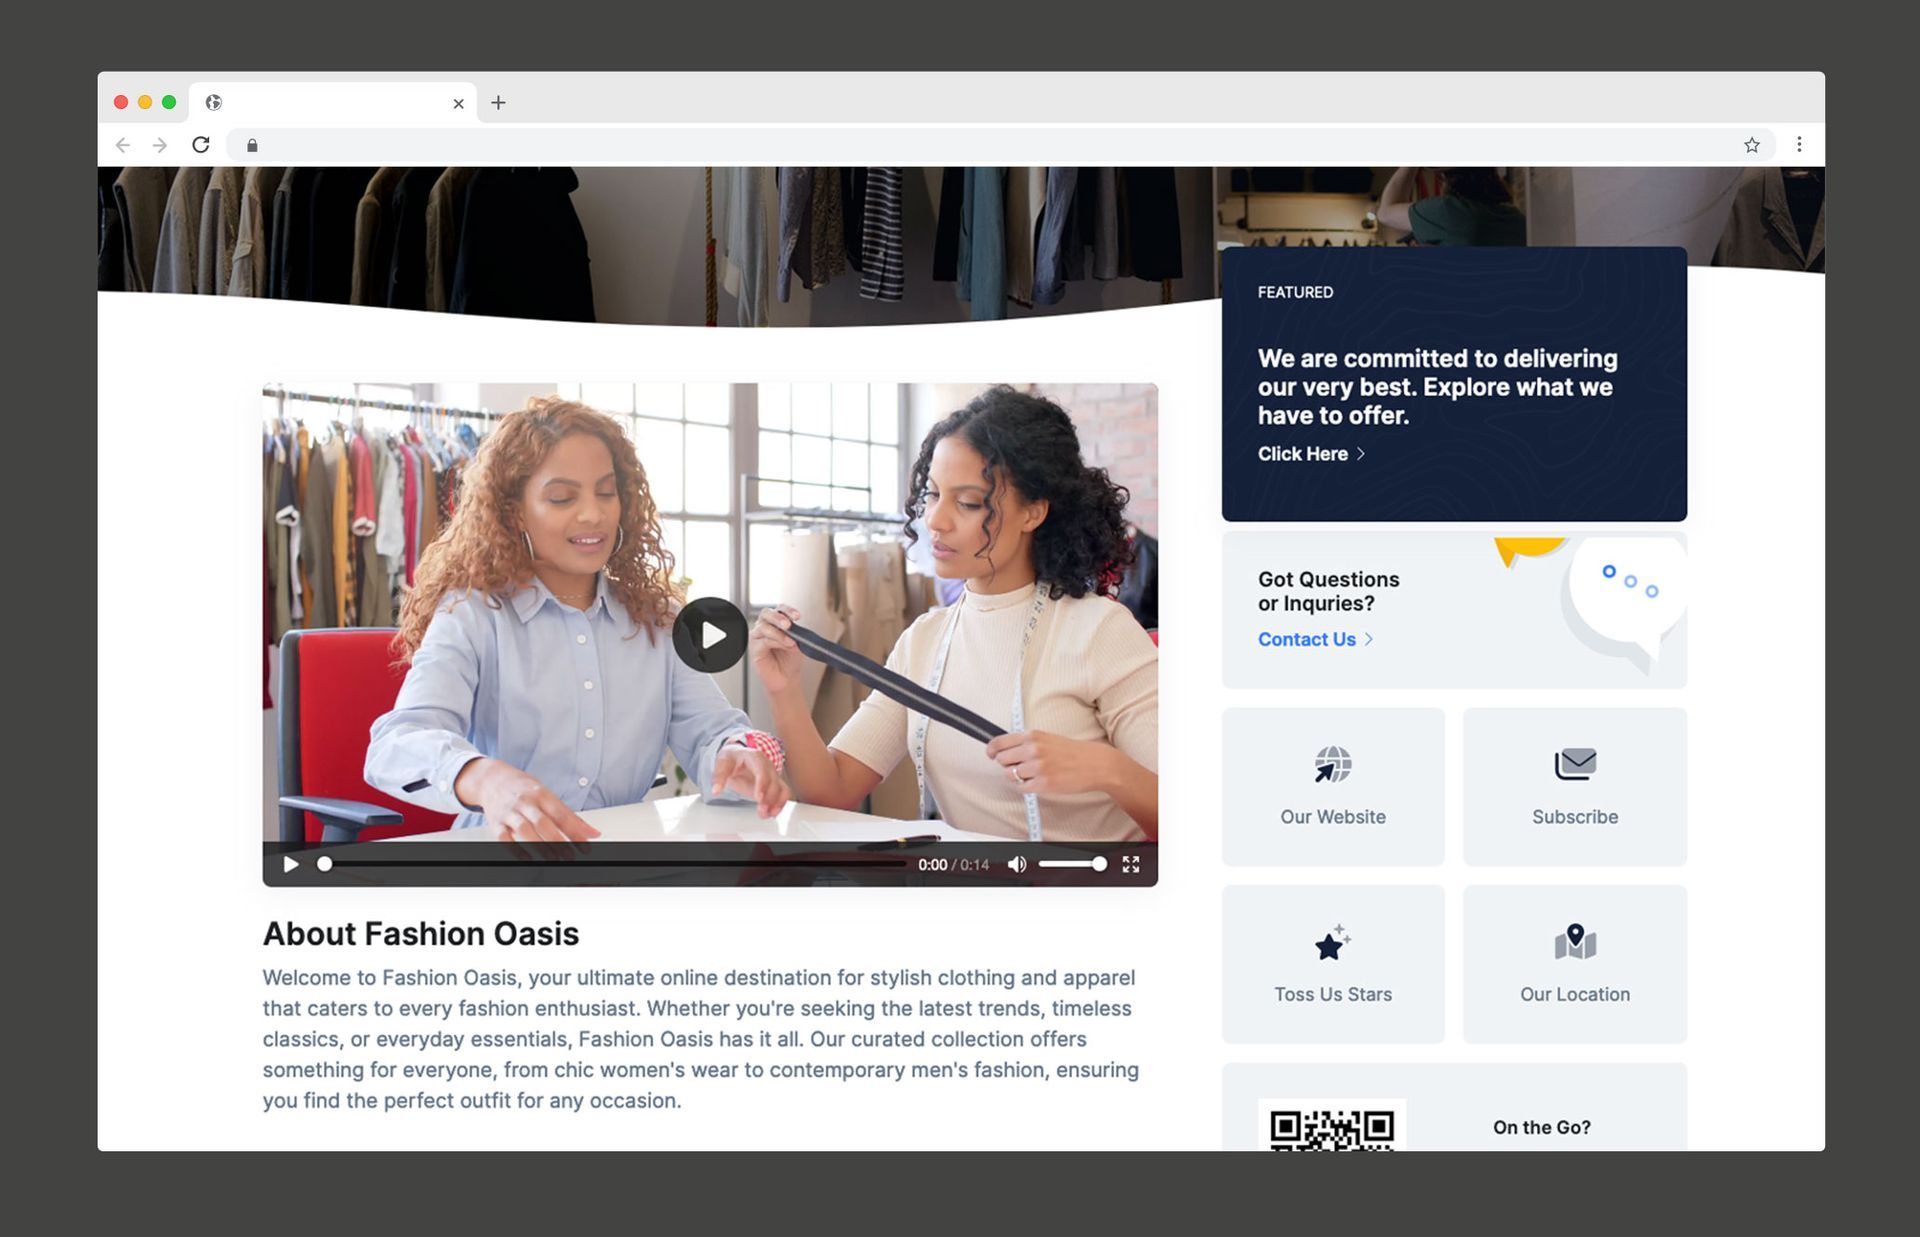
Task: Click the Contact Us link
Action: 1306,639
